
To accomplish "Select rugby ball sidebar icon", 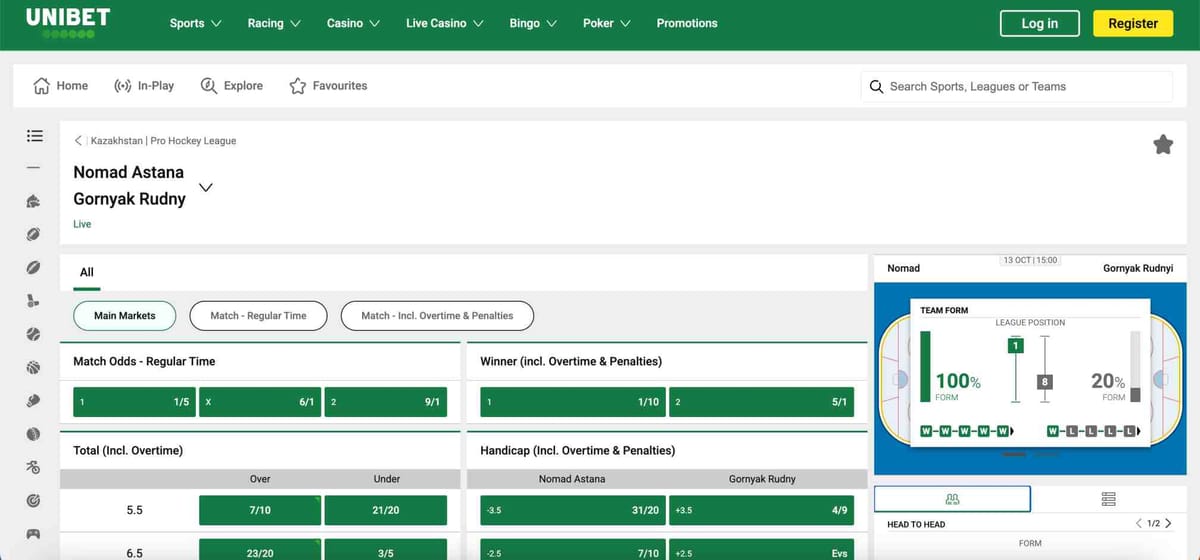I will [x=34, y=268].
